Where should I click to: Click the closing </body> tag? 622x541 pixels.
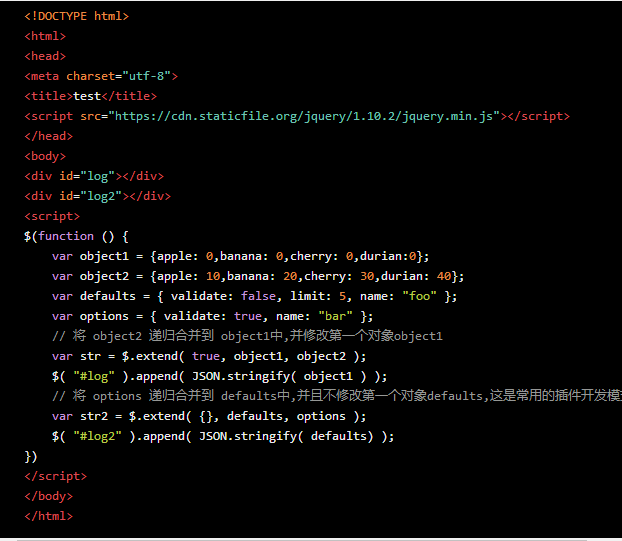click(48, 496)
